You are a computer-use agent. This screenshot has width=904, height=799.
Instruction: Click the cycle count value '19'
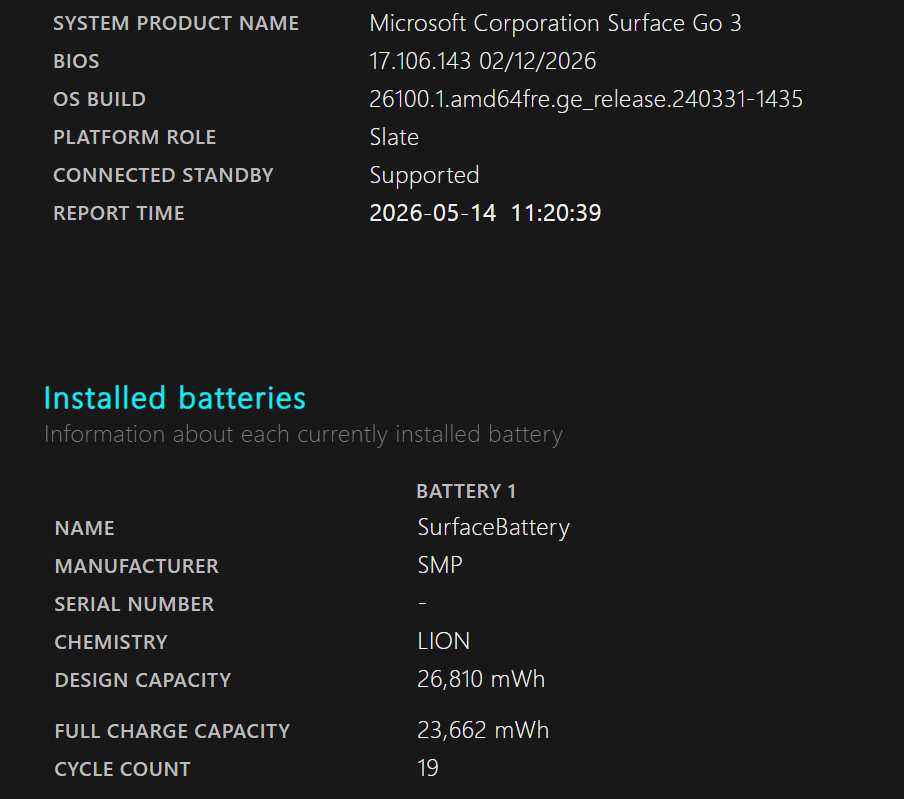(x=428, y=768)
